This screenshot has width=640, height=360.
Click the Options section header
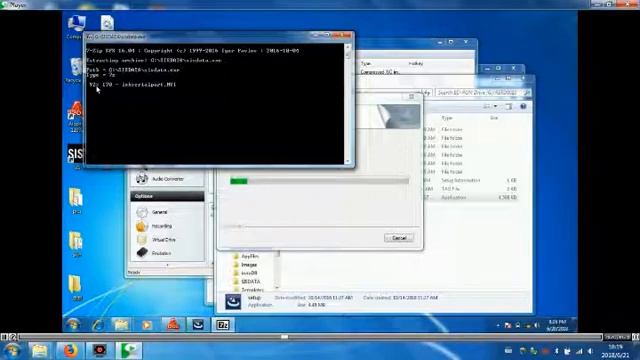pyautogui.click(x=167, y=196)
